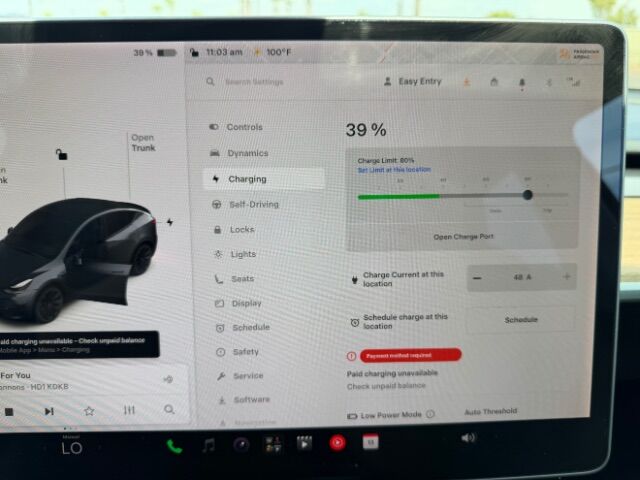Screen dimensions: 640x480
Task: Adjust the charge limit slider handle
Action: [x=527, y=195]
